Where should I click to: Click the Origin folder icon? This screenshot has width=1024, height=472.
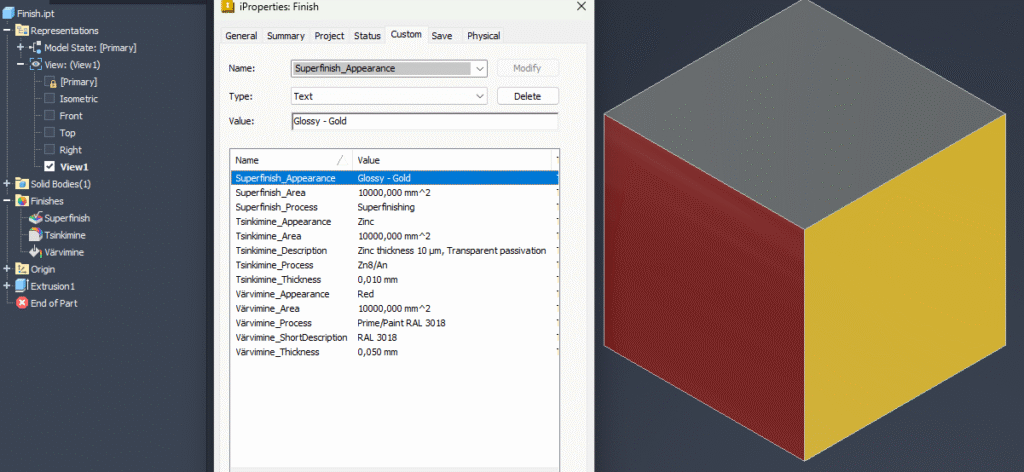pos(22,269)
